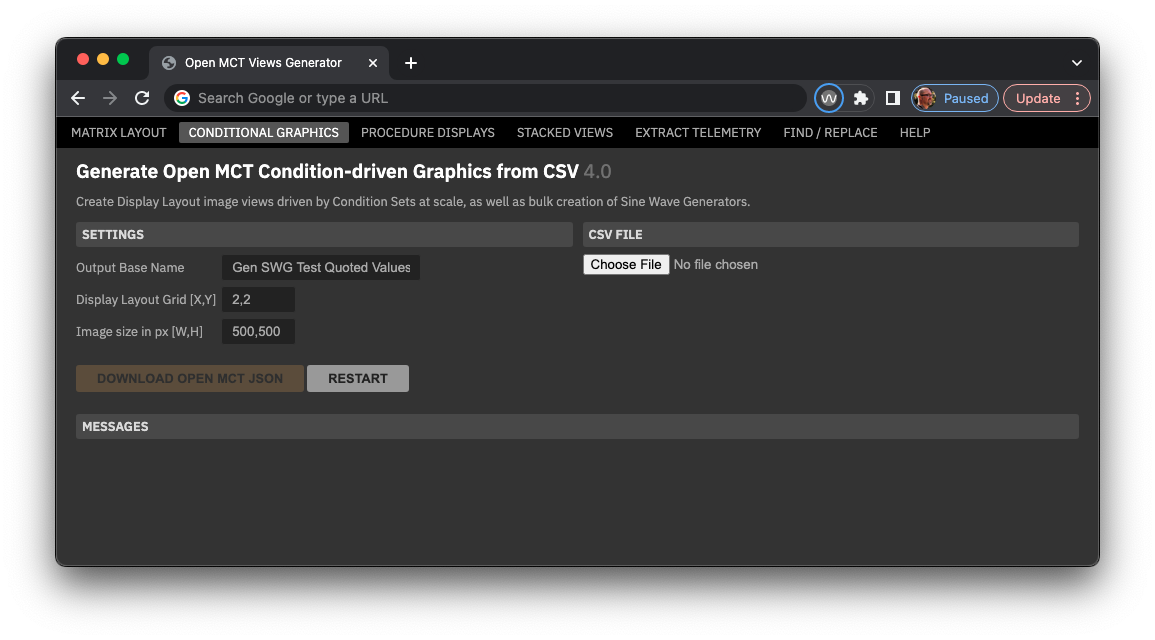This screenshot has width=1155, height=640.
Task: Click the green maximize window button
Action: (x=123, y=60)
